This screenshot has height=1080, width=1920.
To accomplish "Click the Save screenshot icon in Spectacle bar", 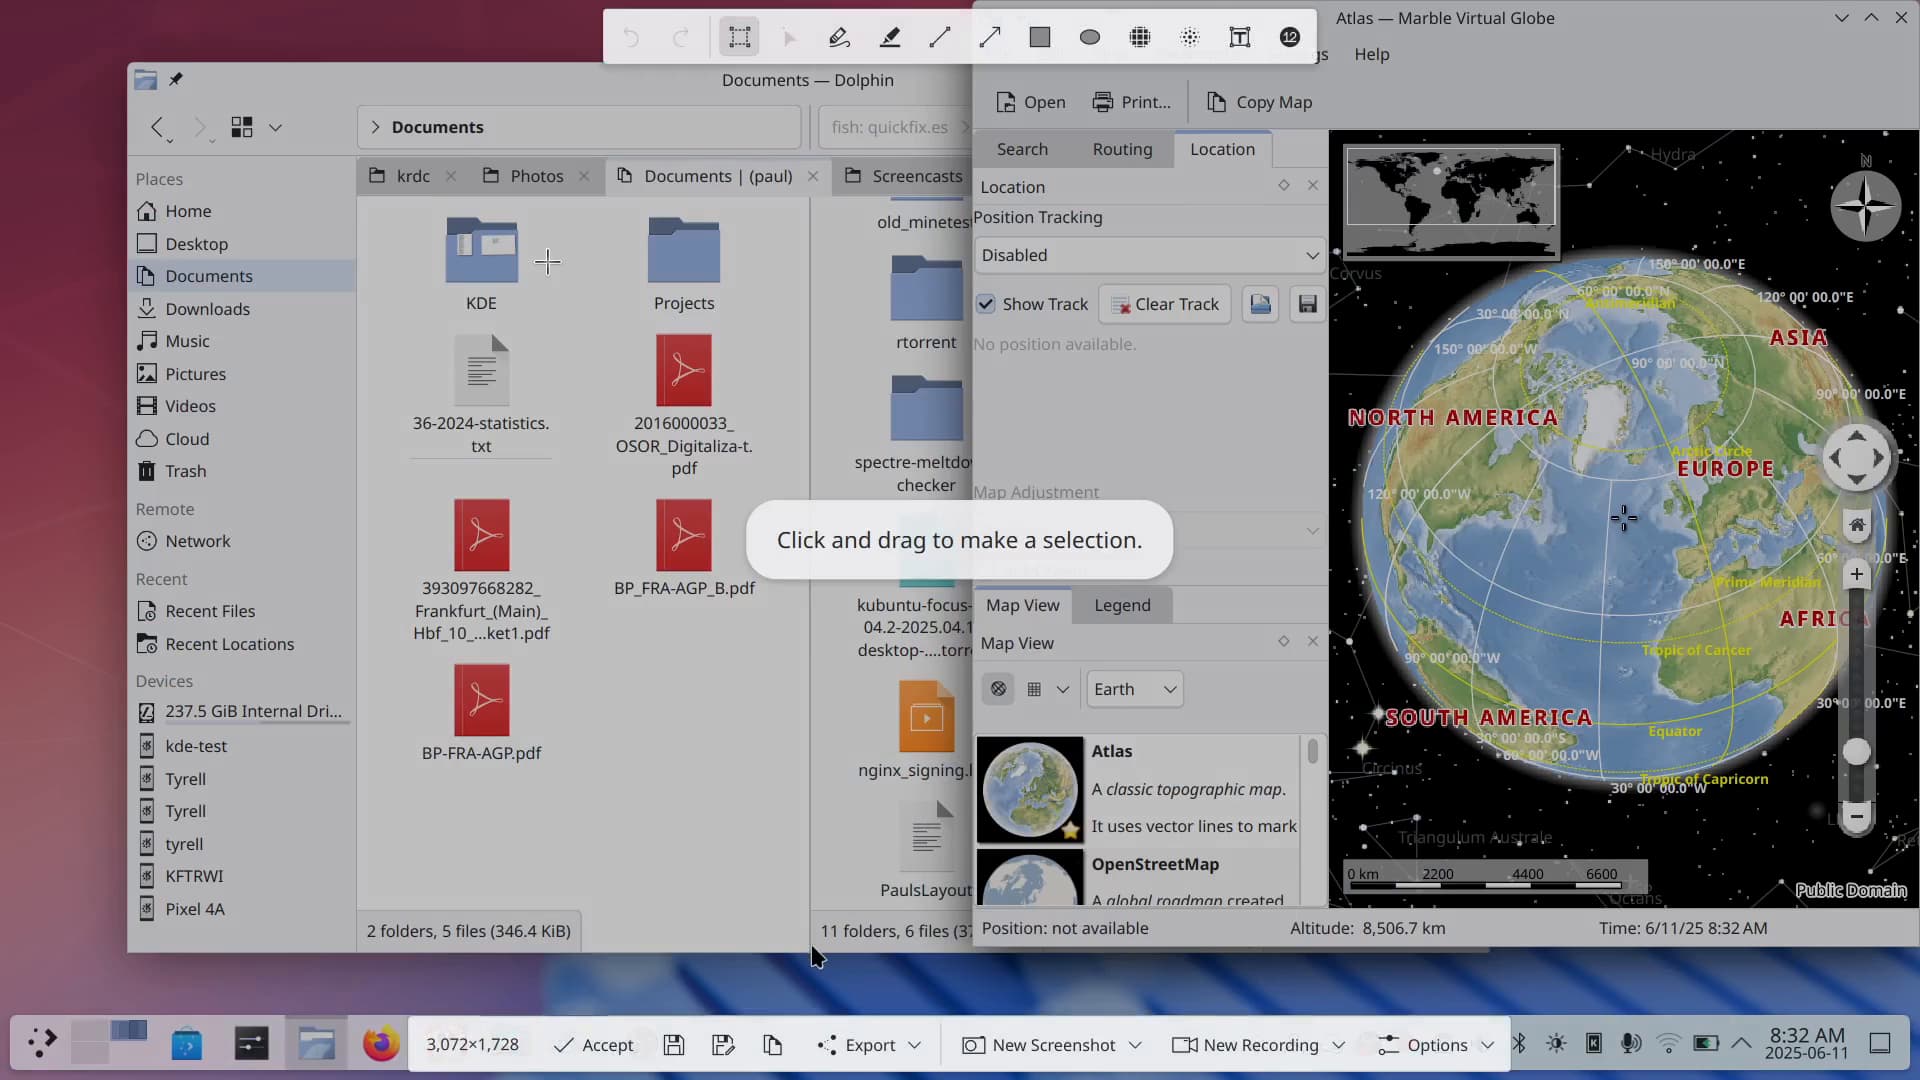I will click(674, 1045).
